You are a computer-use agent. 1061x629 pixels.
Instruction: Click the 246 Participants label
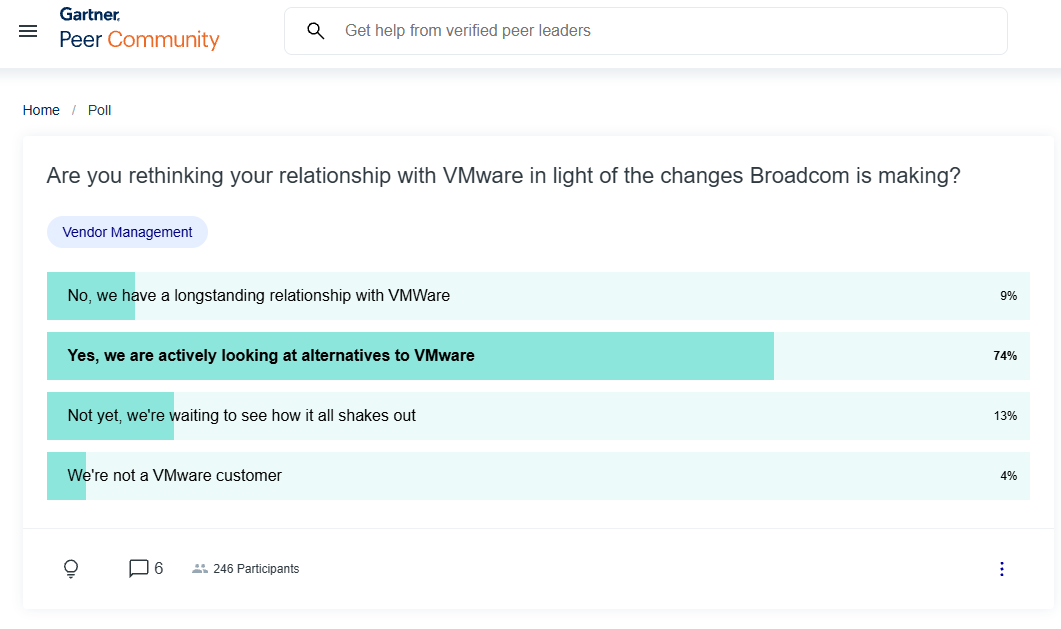click(x=256, y=569)
